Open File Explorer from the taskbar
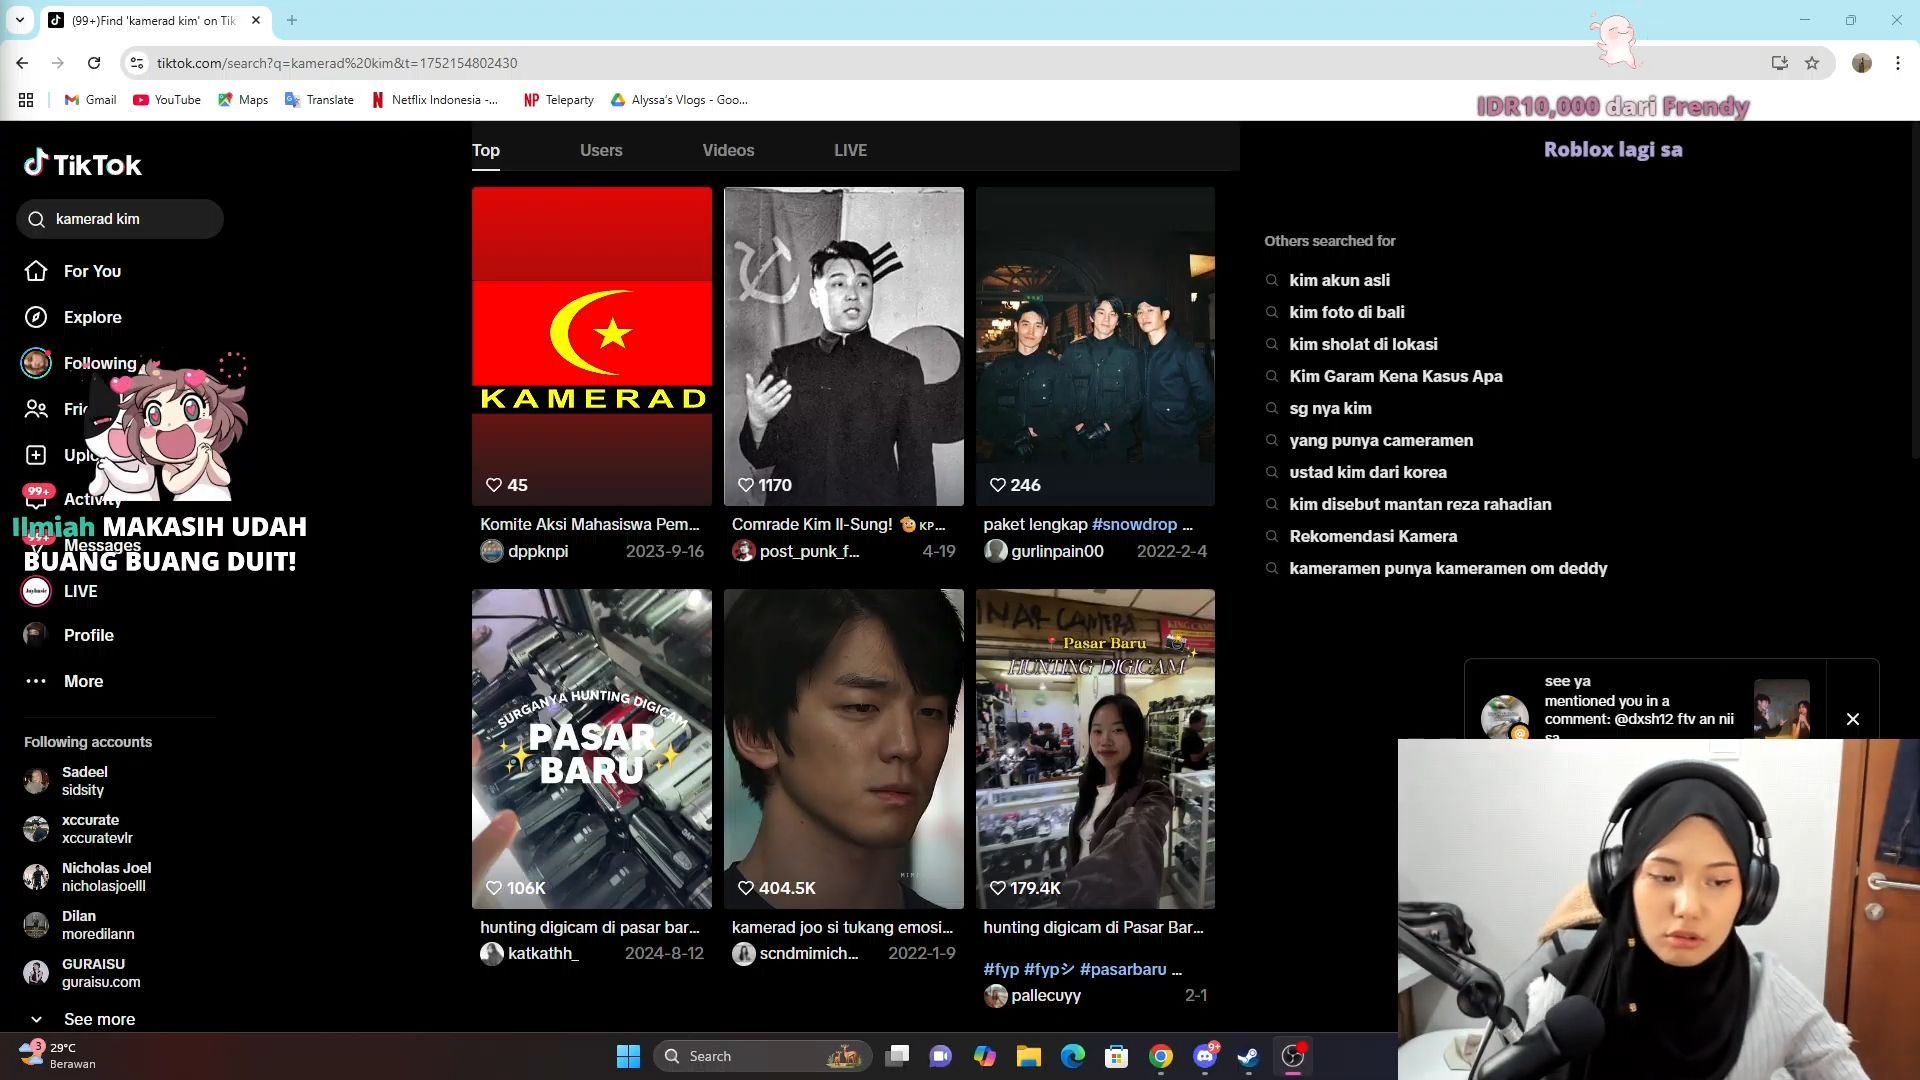Screen dimensions: 1920x1080 (x=1029, y=1056)
